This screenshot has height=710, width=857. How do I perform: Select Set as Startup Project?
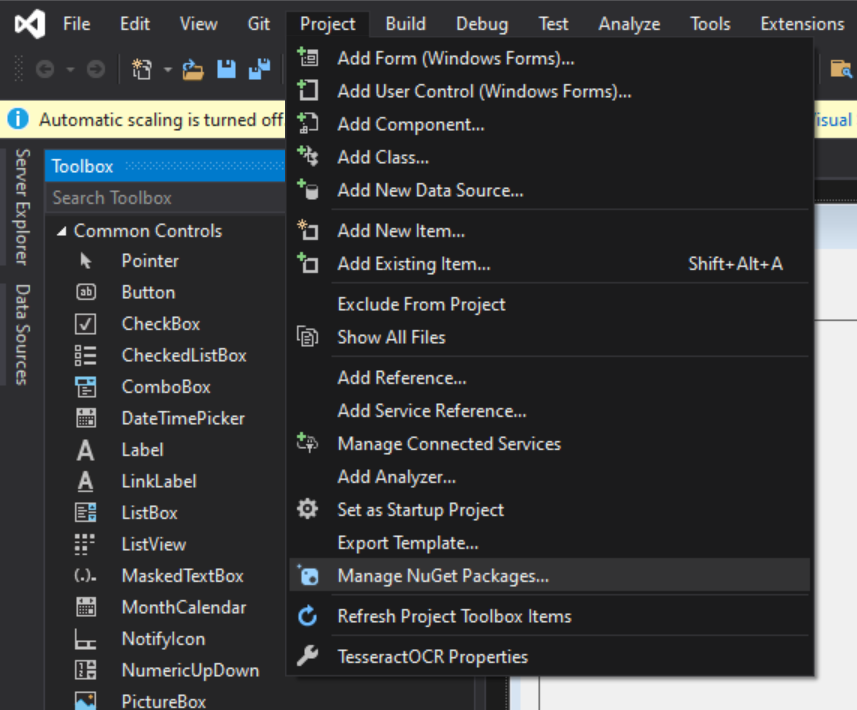click(549, 509)
